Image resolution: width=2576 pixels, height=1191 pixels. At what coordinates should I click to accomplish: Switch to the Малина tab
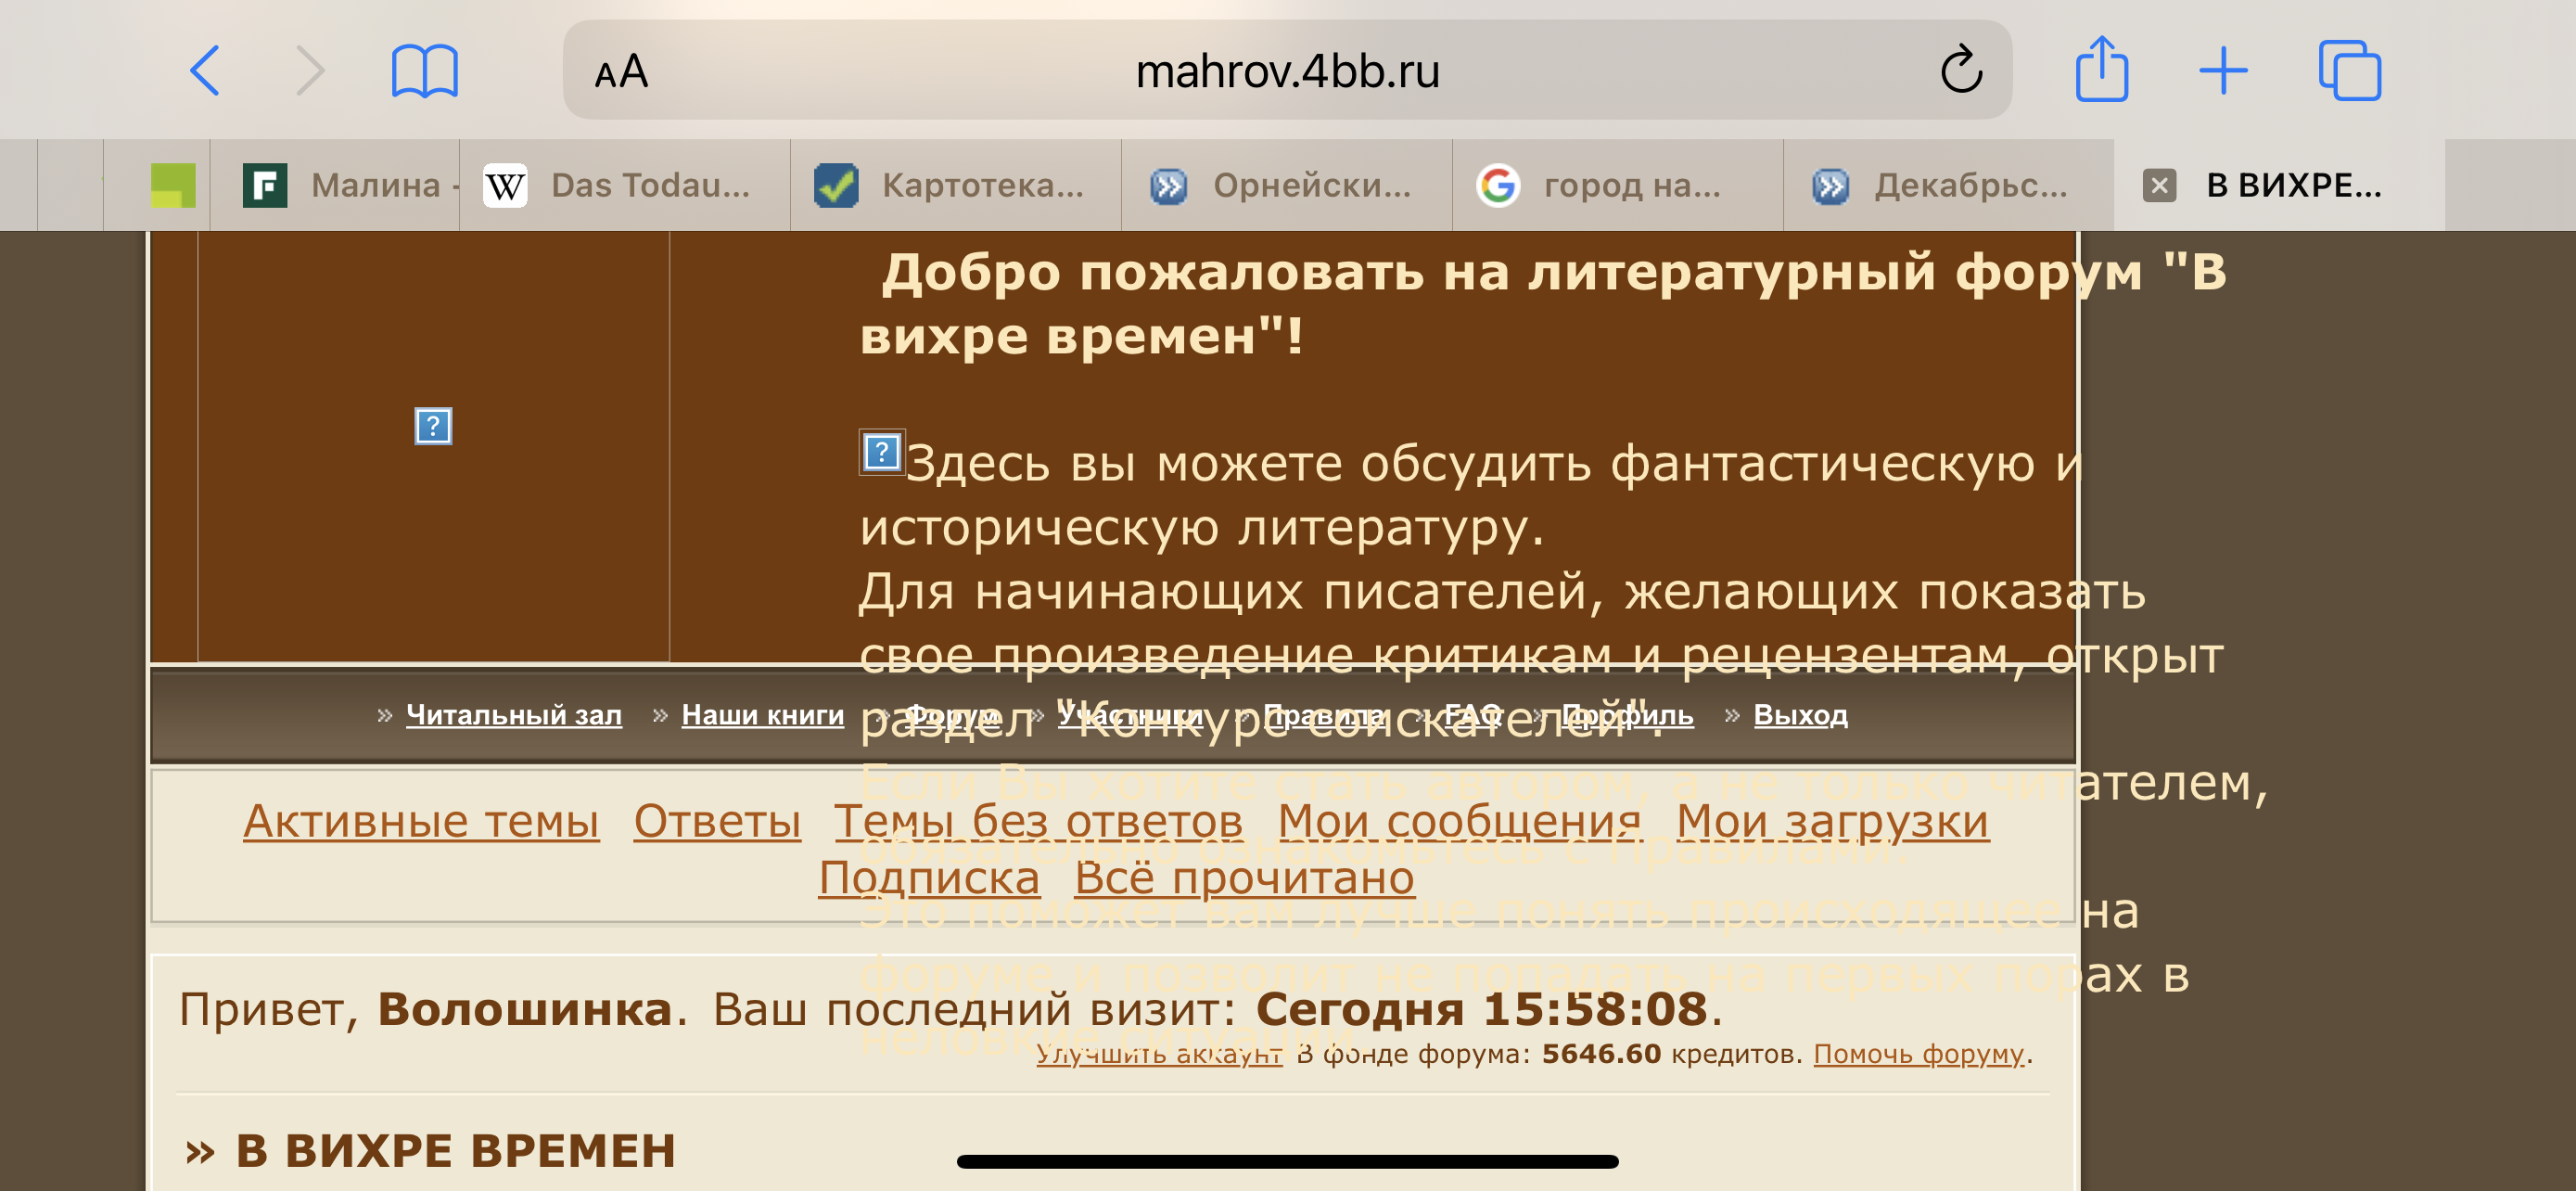pyautogui.click(x=335, y=185)
